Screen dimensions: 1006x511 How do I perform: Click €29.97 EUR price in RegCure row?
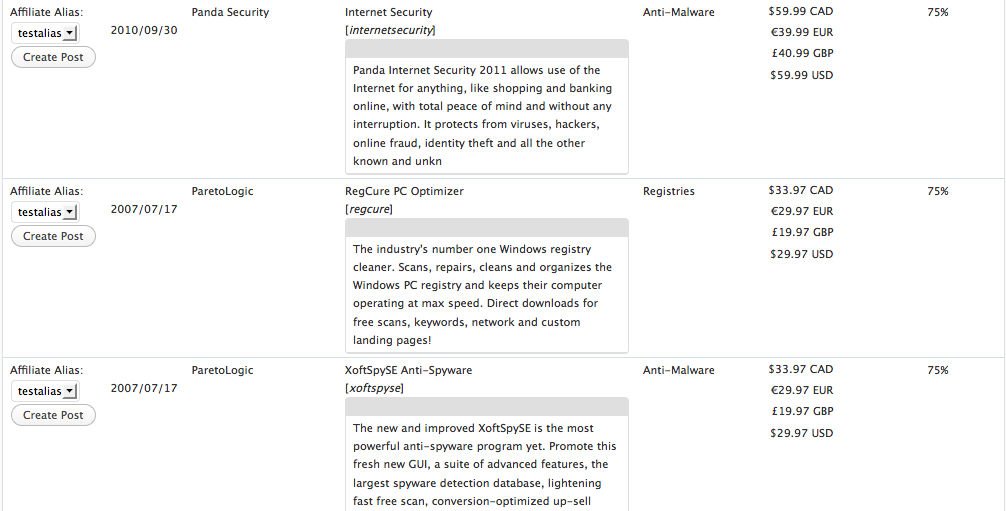802,211
